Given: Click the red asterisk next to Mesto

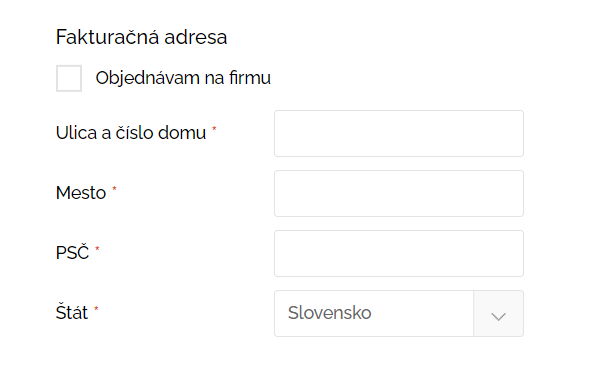Looking at the screenshot, I should click(114, 188).
